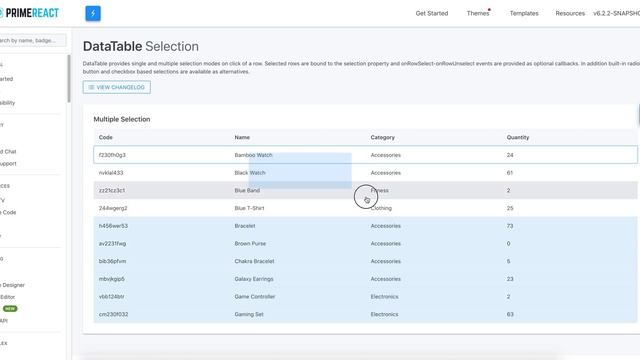640x360 pixels.
Task: Click the Black Watch name cell
Action: (x=250, y=173)
